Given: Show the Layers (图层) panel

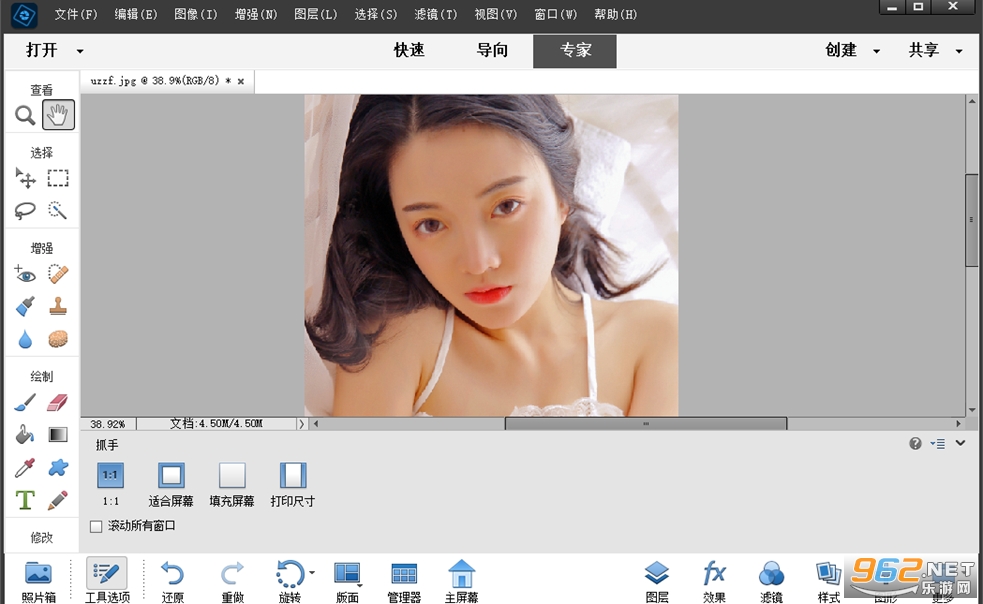Looking at the screenshot, I should 657,581.
